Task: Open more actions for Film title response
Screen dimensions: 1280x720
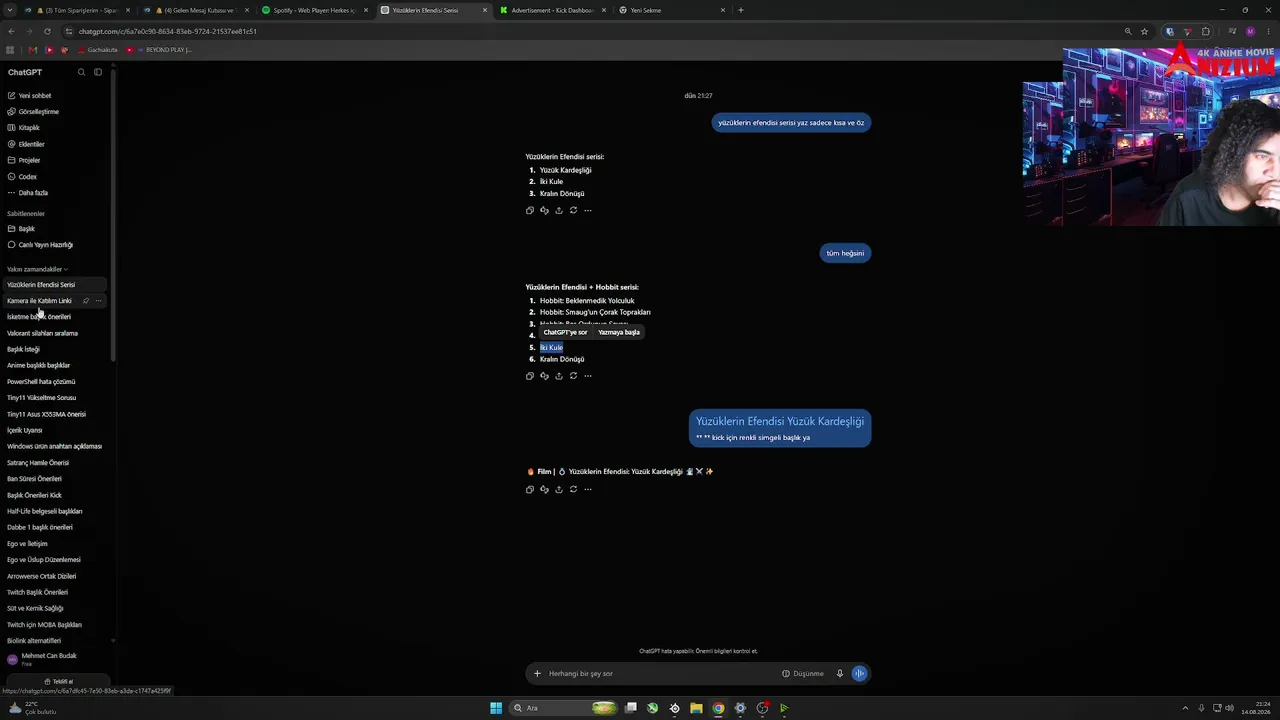Action: tap(588, 489)
